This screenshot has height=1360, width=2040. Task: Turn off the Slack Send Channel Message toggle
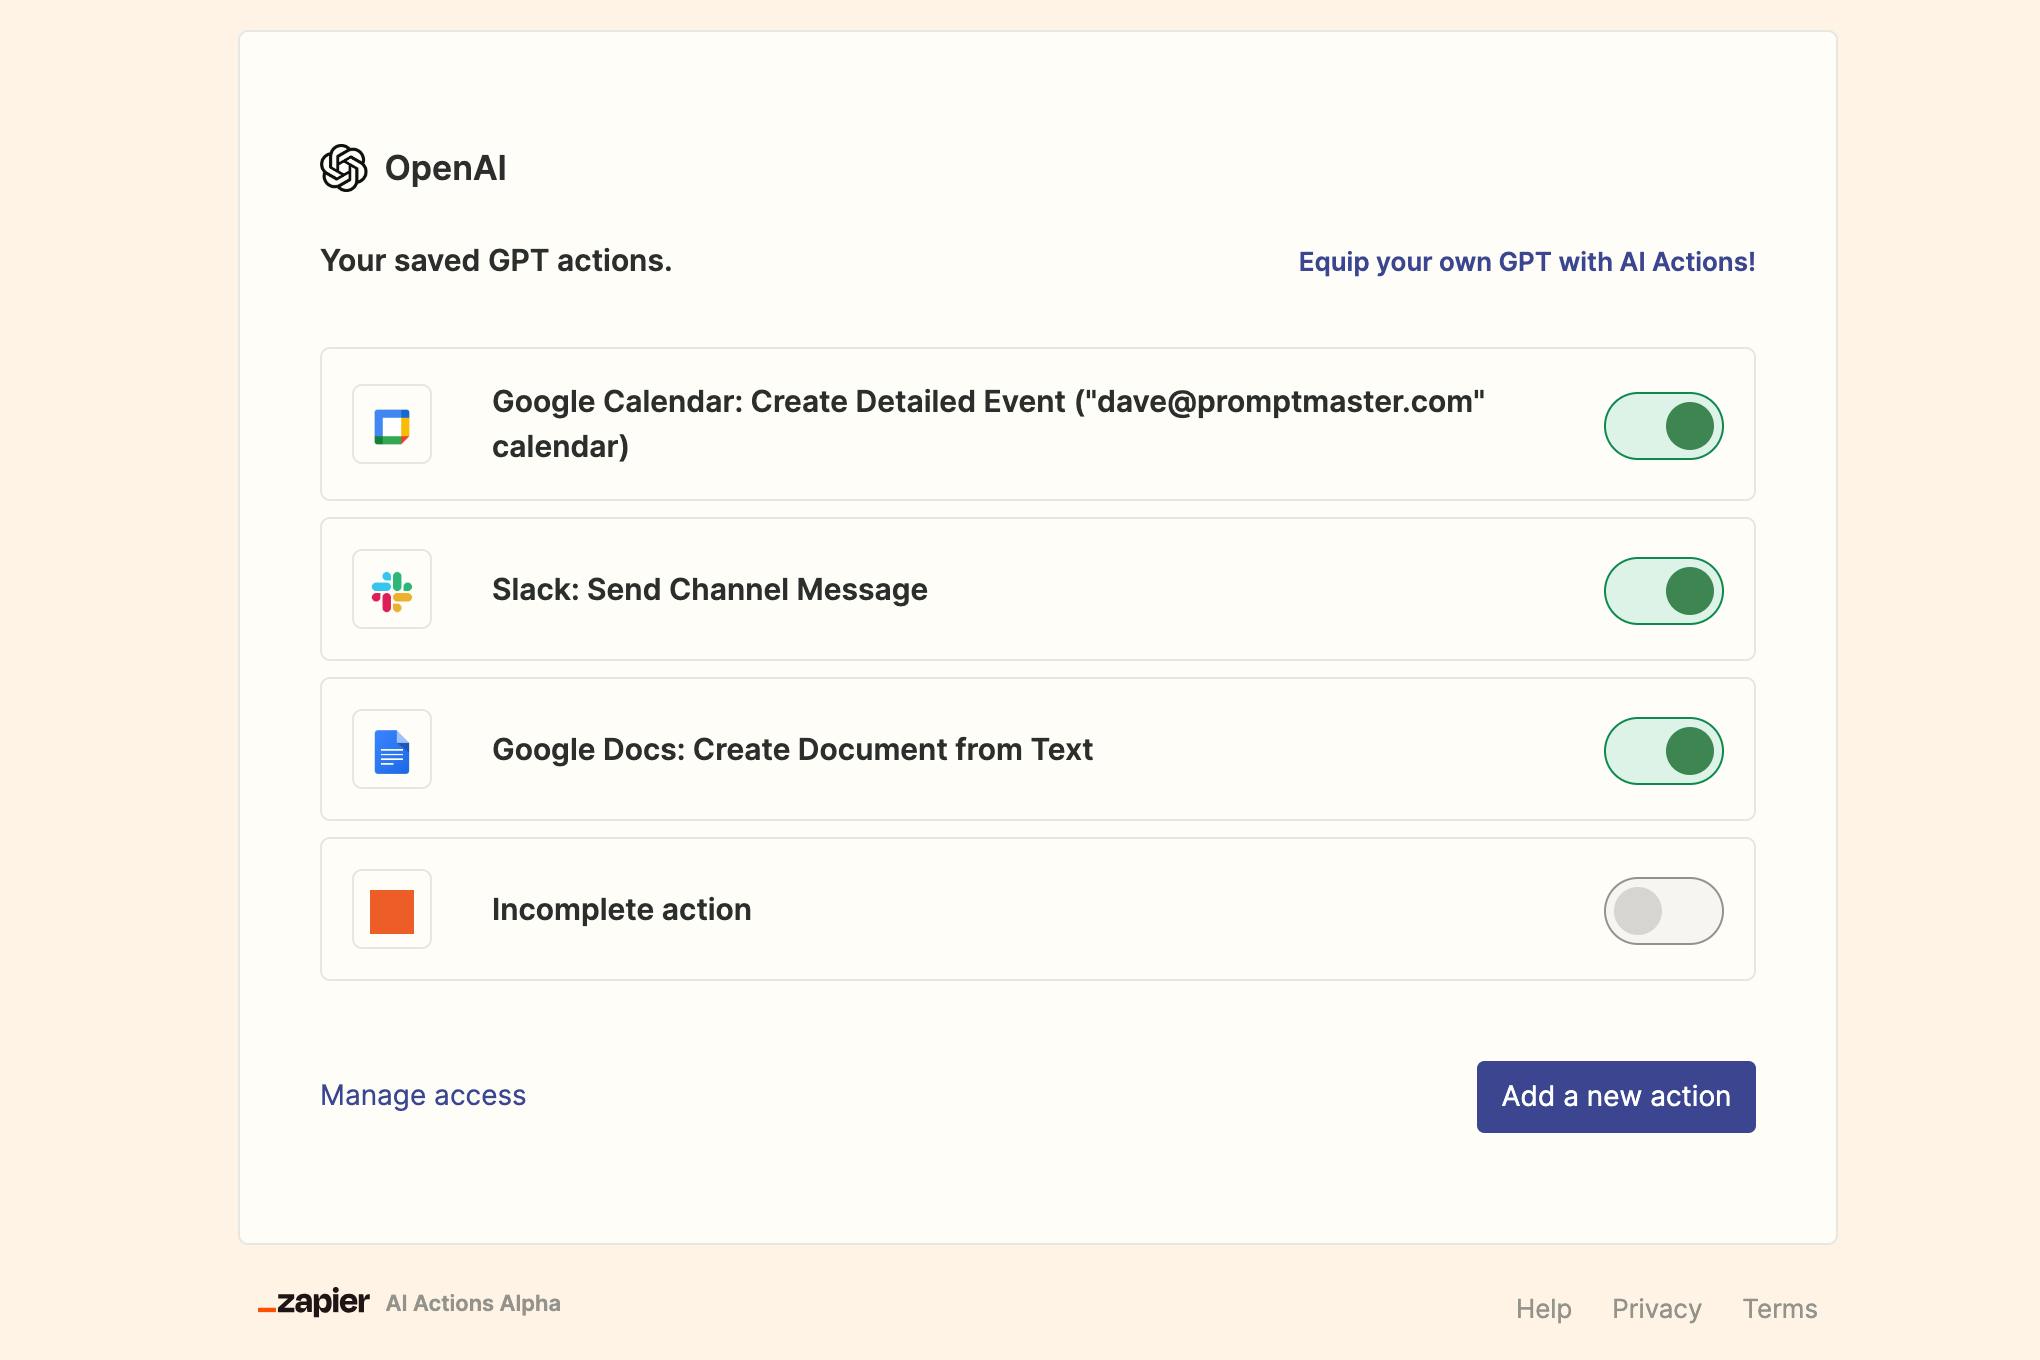[1664, 591]
